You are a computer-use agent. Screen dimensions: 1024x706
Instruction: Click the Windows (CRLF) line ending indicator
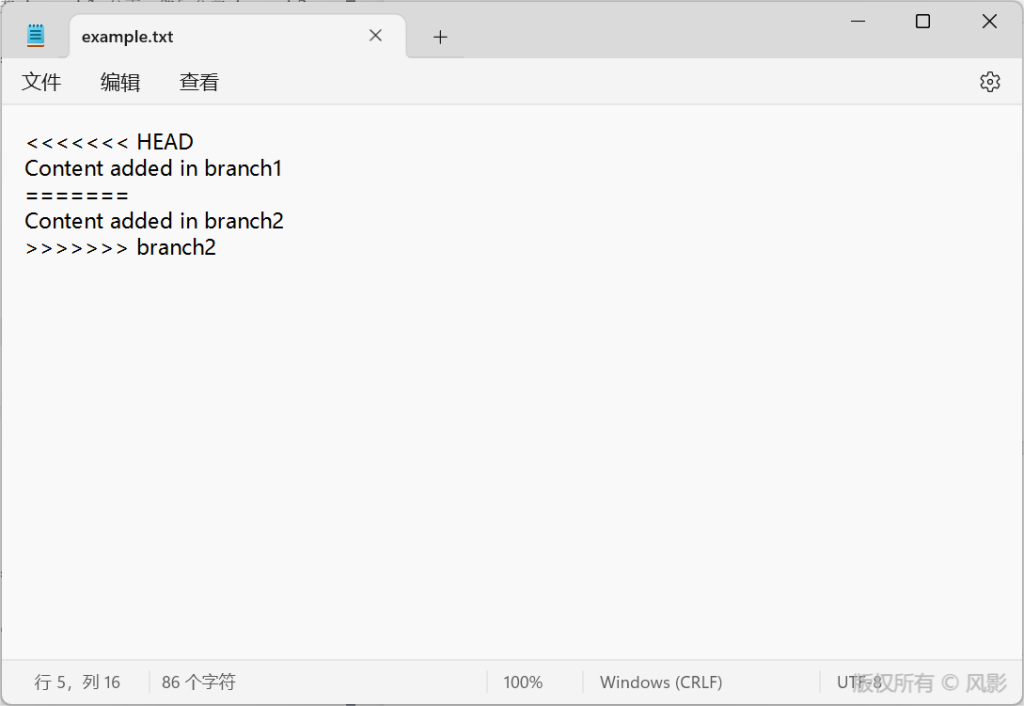[x=660, y=682]
